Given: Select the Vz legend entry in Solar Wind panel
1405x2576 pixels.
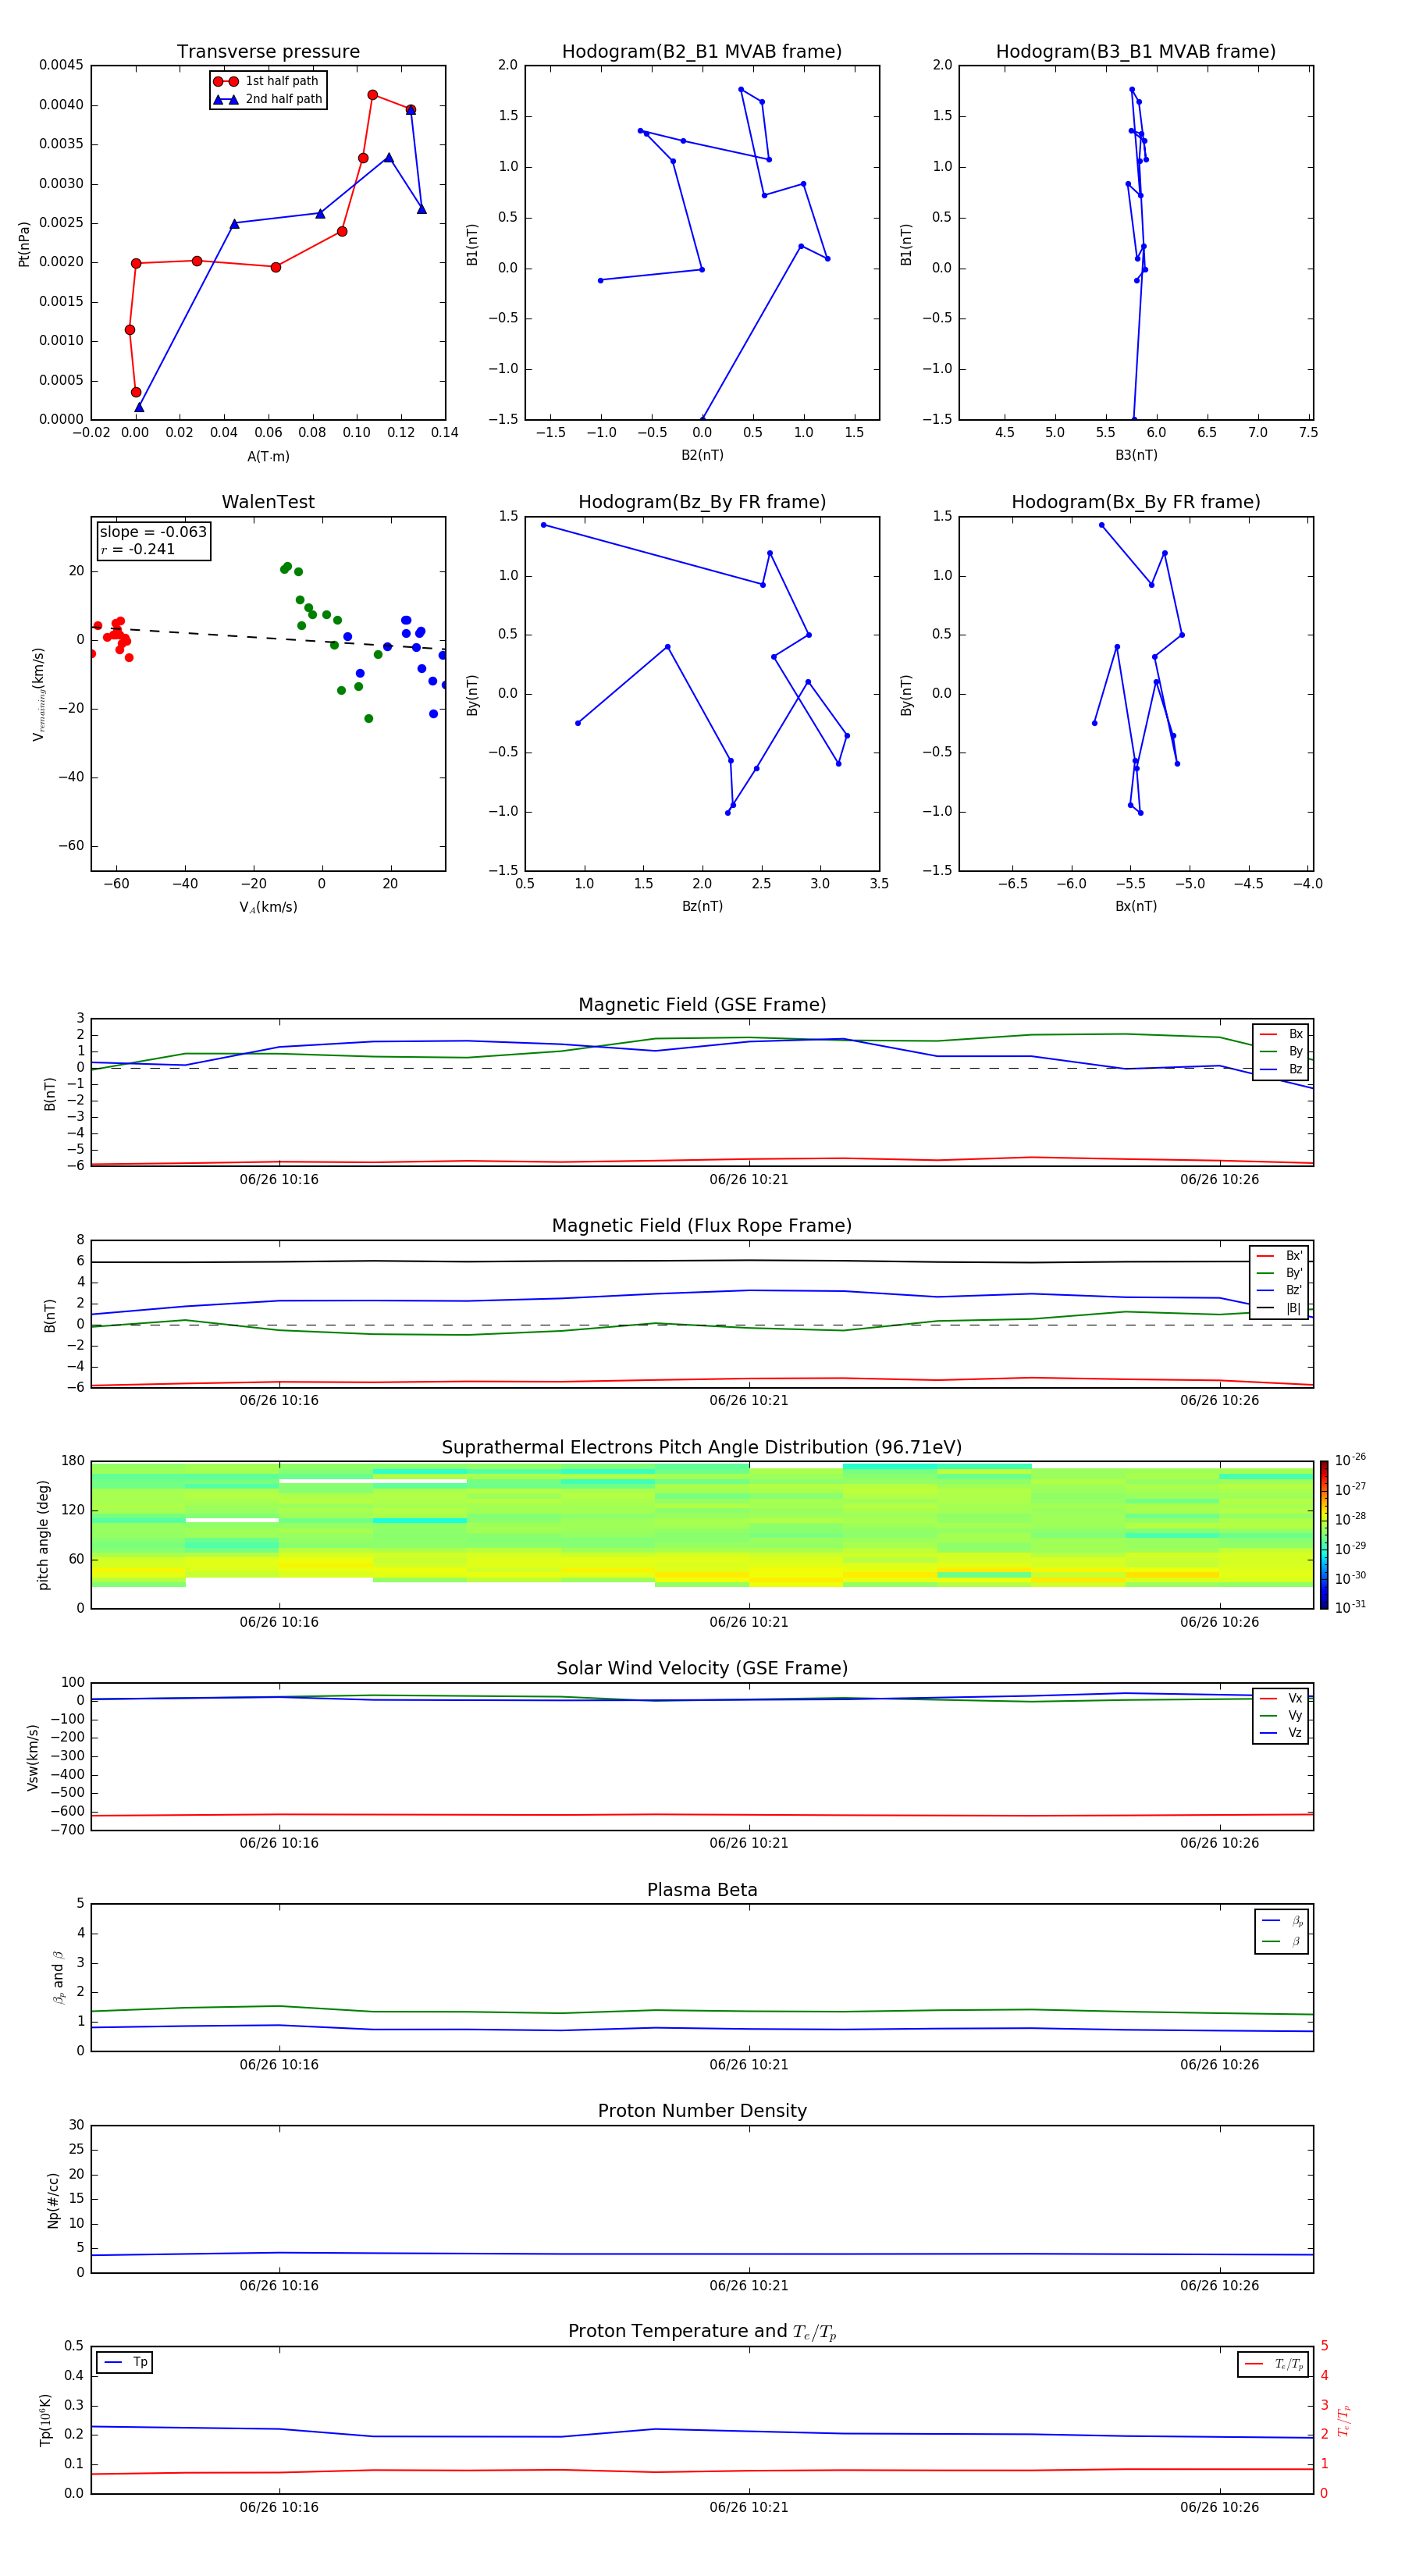Looking at the screenshot, I should tap(1281, 1733).
